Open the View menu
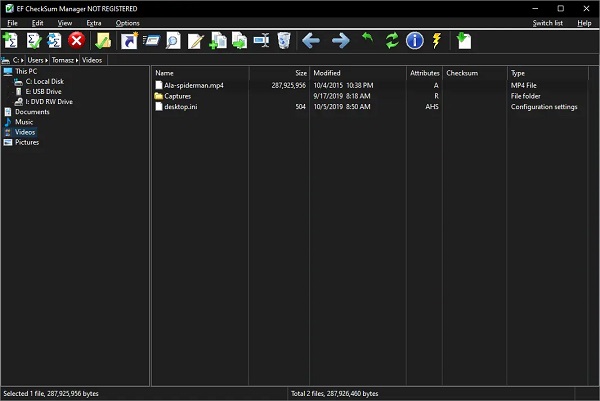 (x=65, y=23)
